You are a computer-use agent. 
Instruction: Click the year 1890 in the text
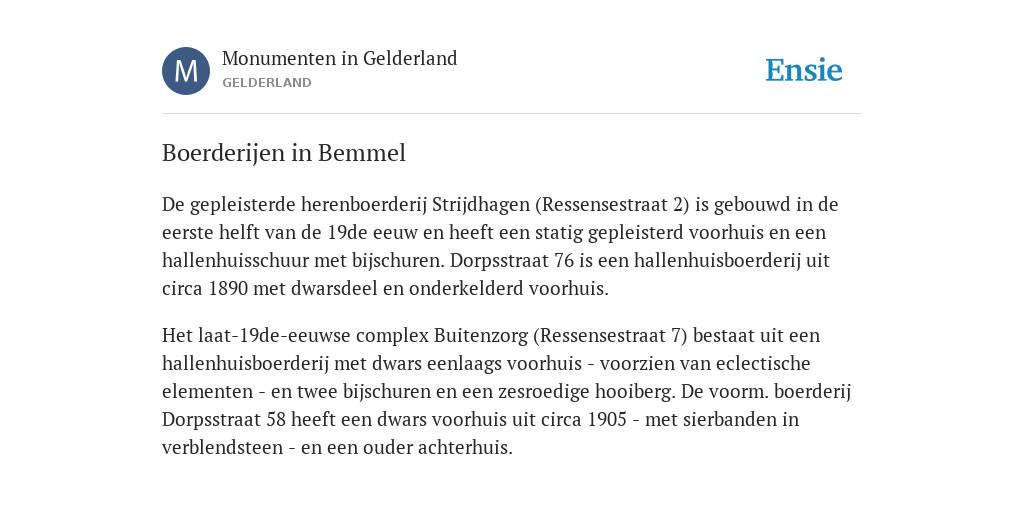228,289
